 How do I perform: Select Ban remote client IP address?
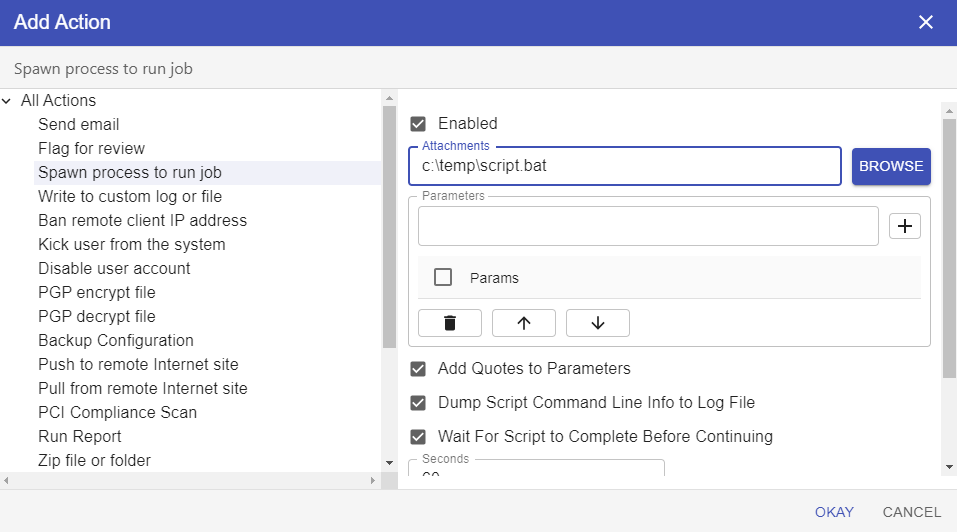click(x=142, y=221)
